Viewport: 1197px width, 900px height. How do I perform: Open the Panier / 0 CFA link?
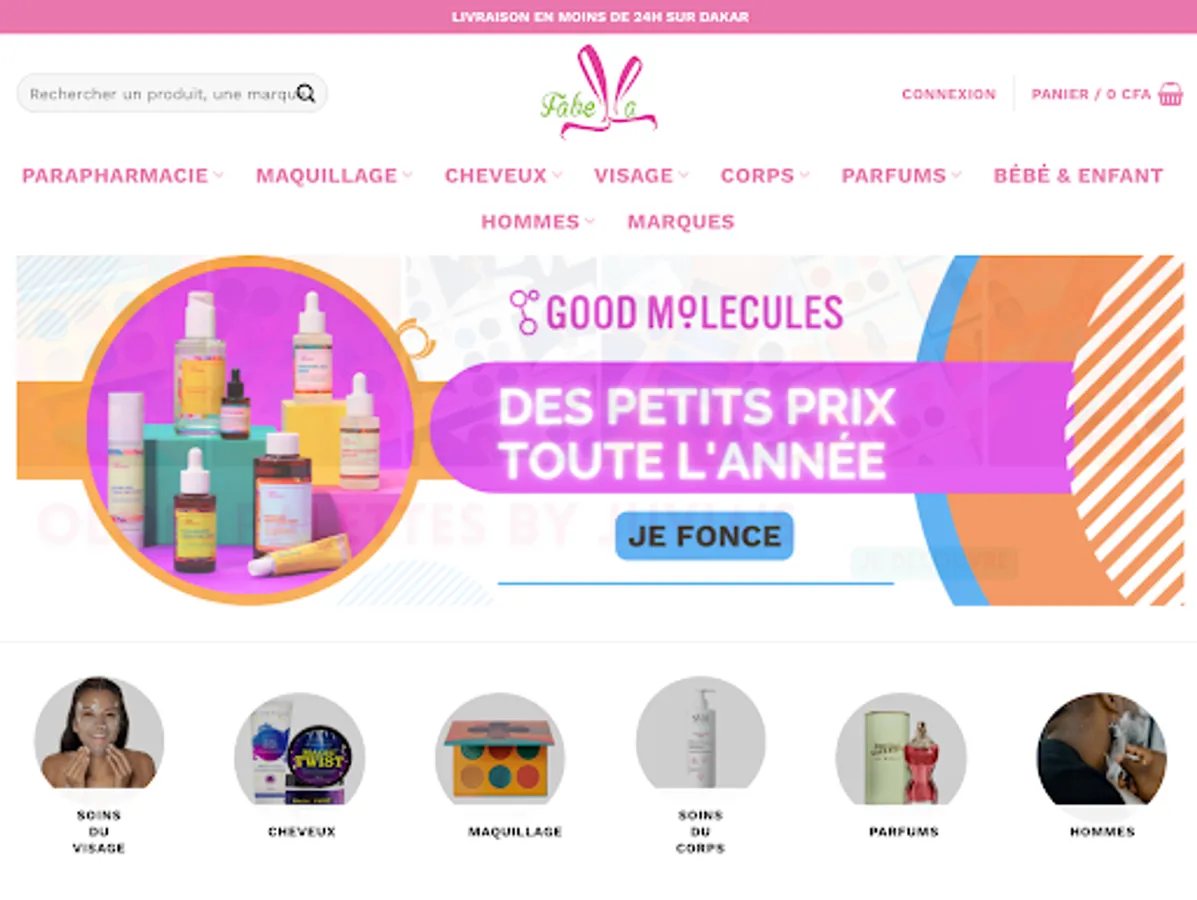pyautogui.click(x=1091, y=94)
